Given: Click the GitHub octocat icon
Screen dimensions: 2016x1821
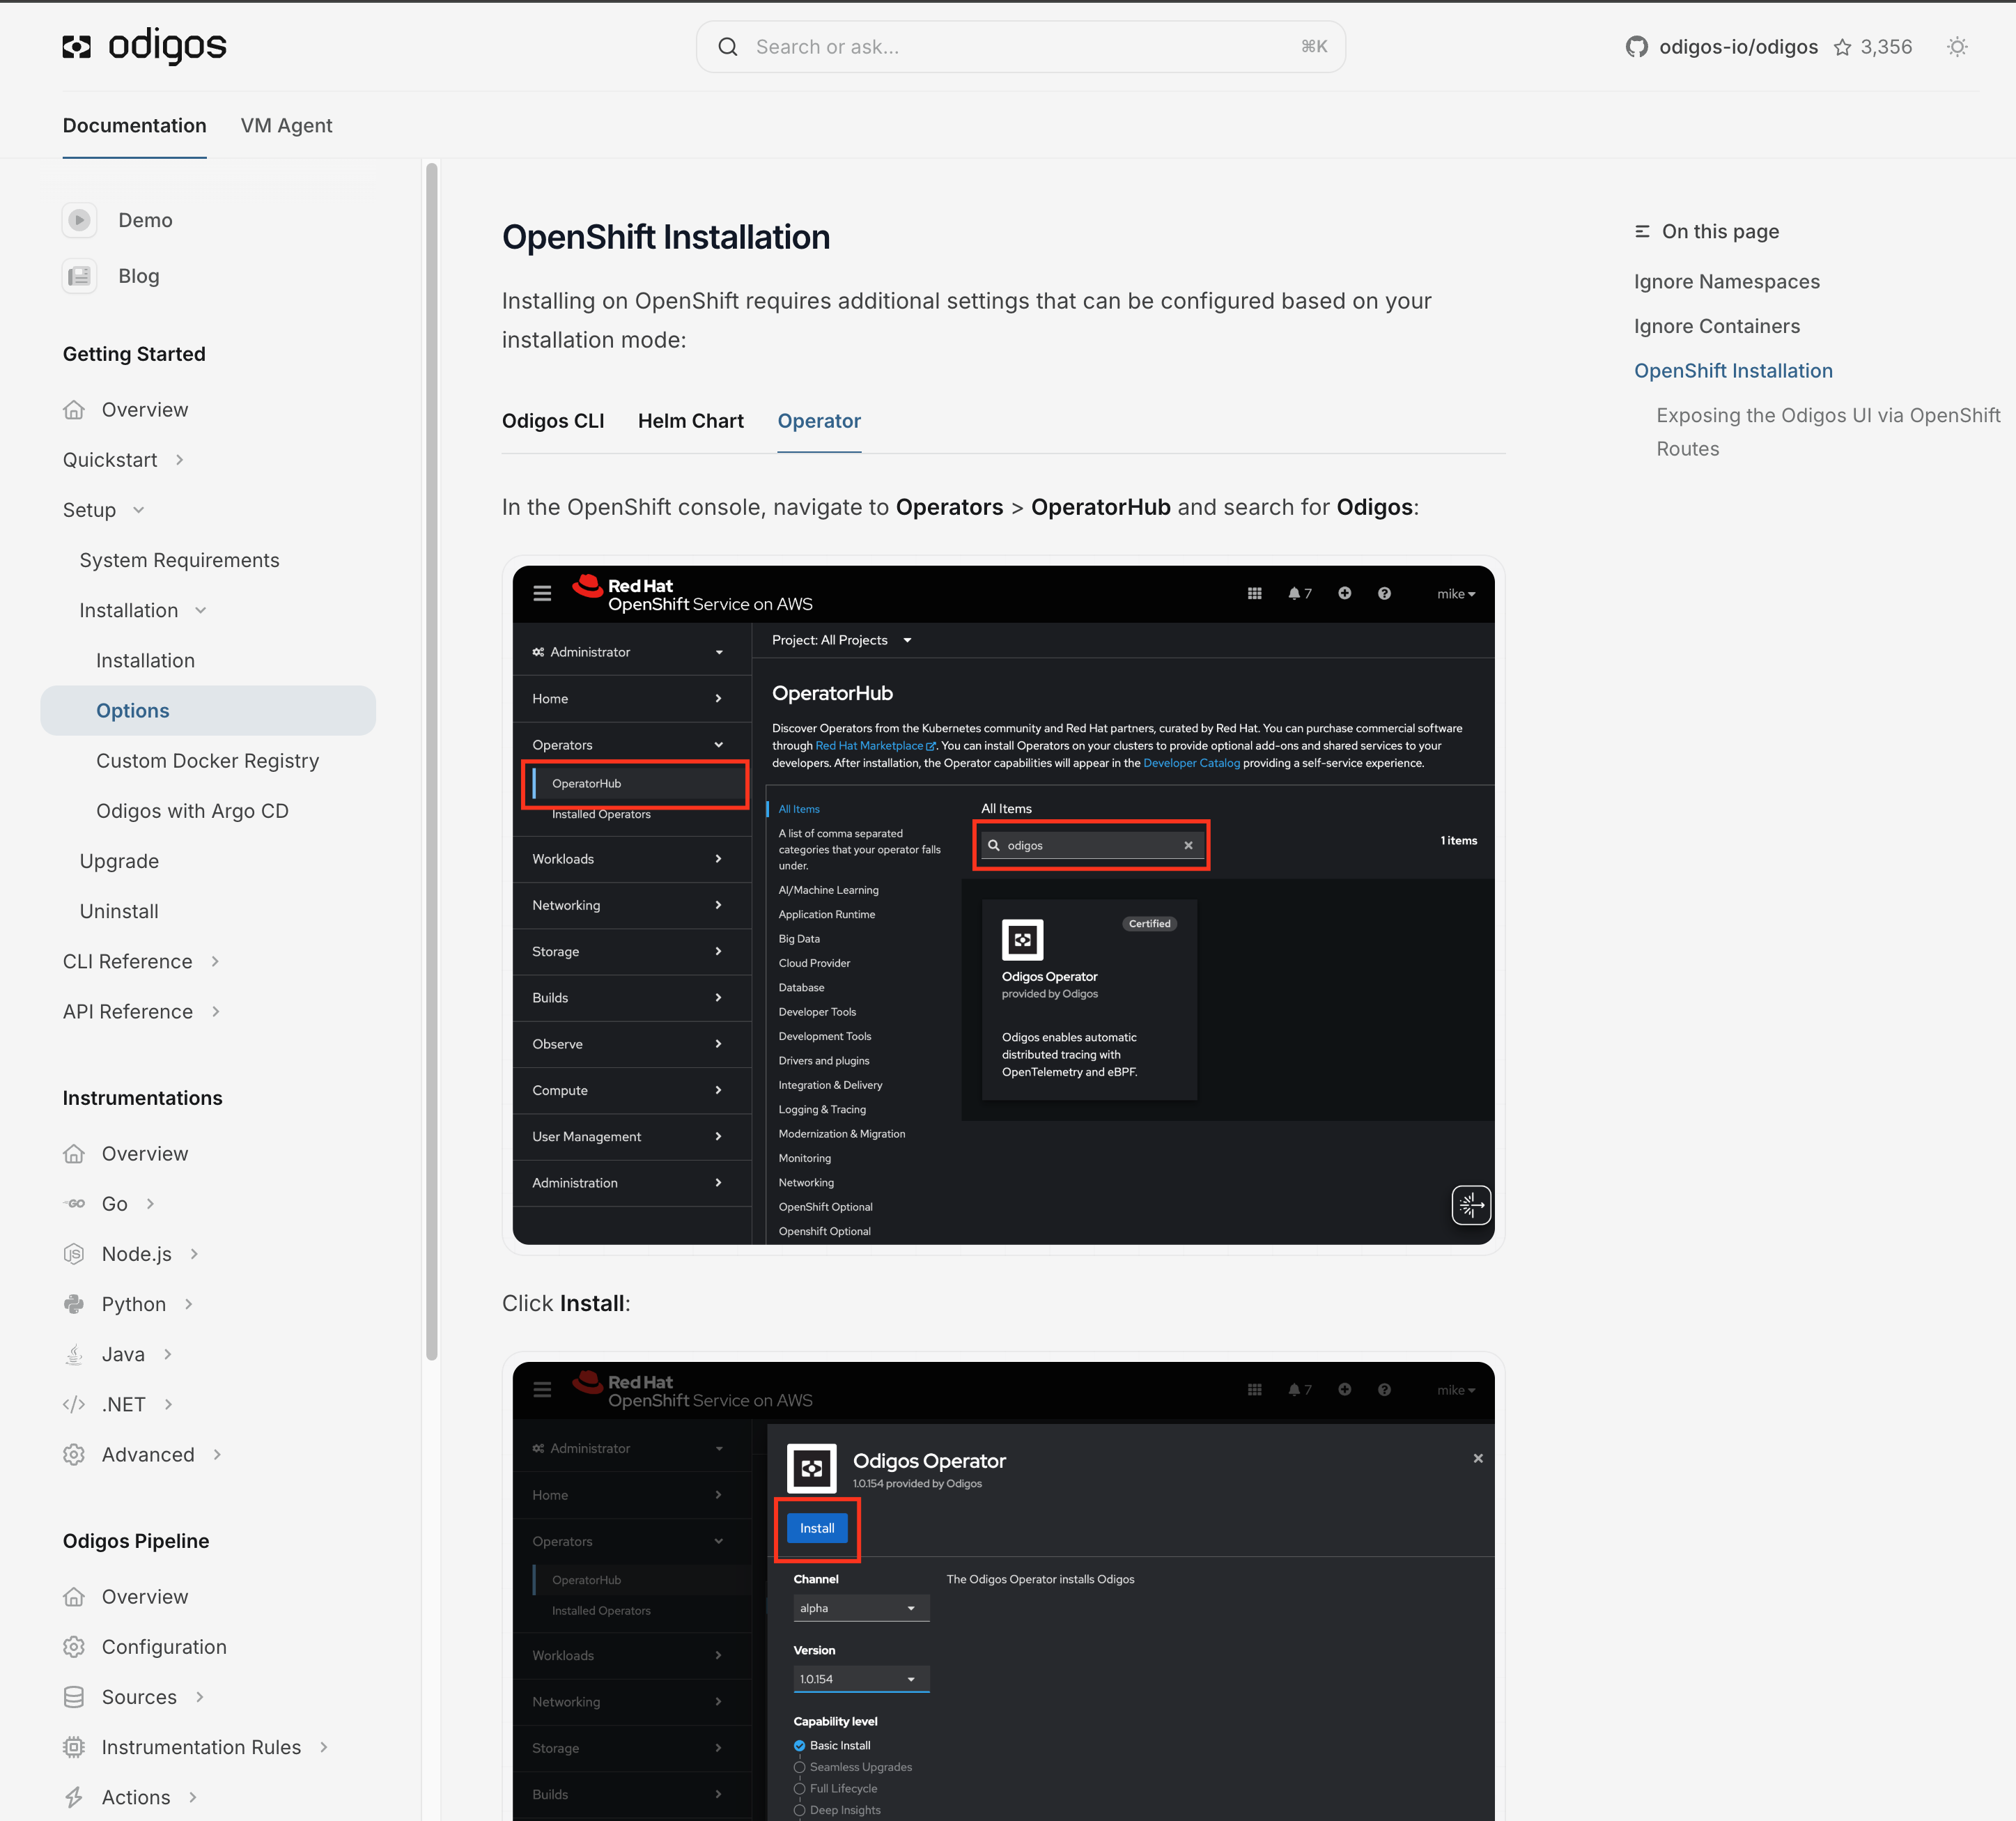Looking at the screenshot, I should (1636, 47).
